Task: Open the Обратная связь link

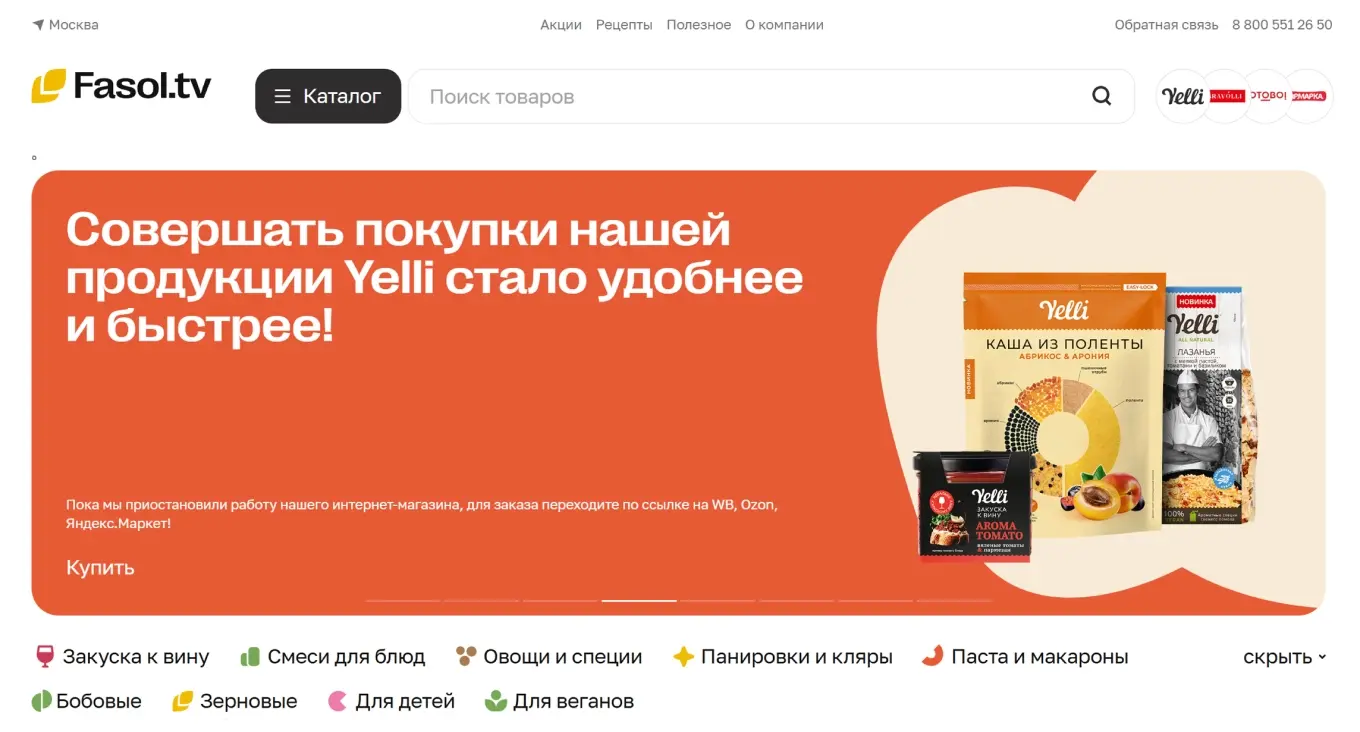Action: [1166, 24]
